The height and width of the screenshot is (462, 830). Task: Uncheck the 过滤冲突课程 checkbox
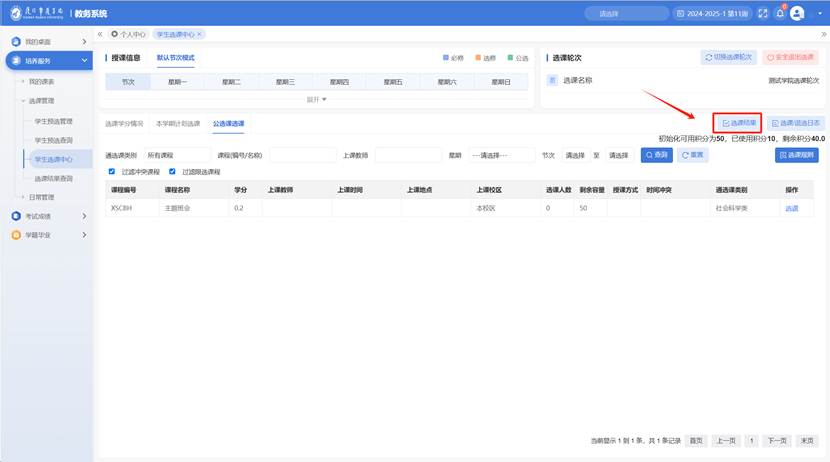click(112, 171)
